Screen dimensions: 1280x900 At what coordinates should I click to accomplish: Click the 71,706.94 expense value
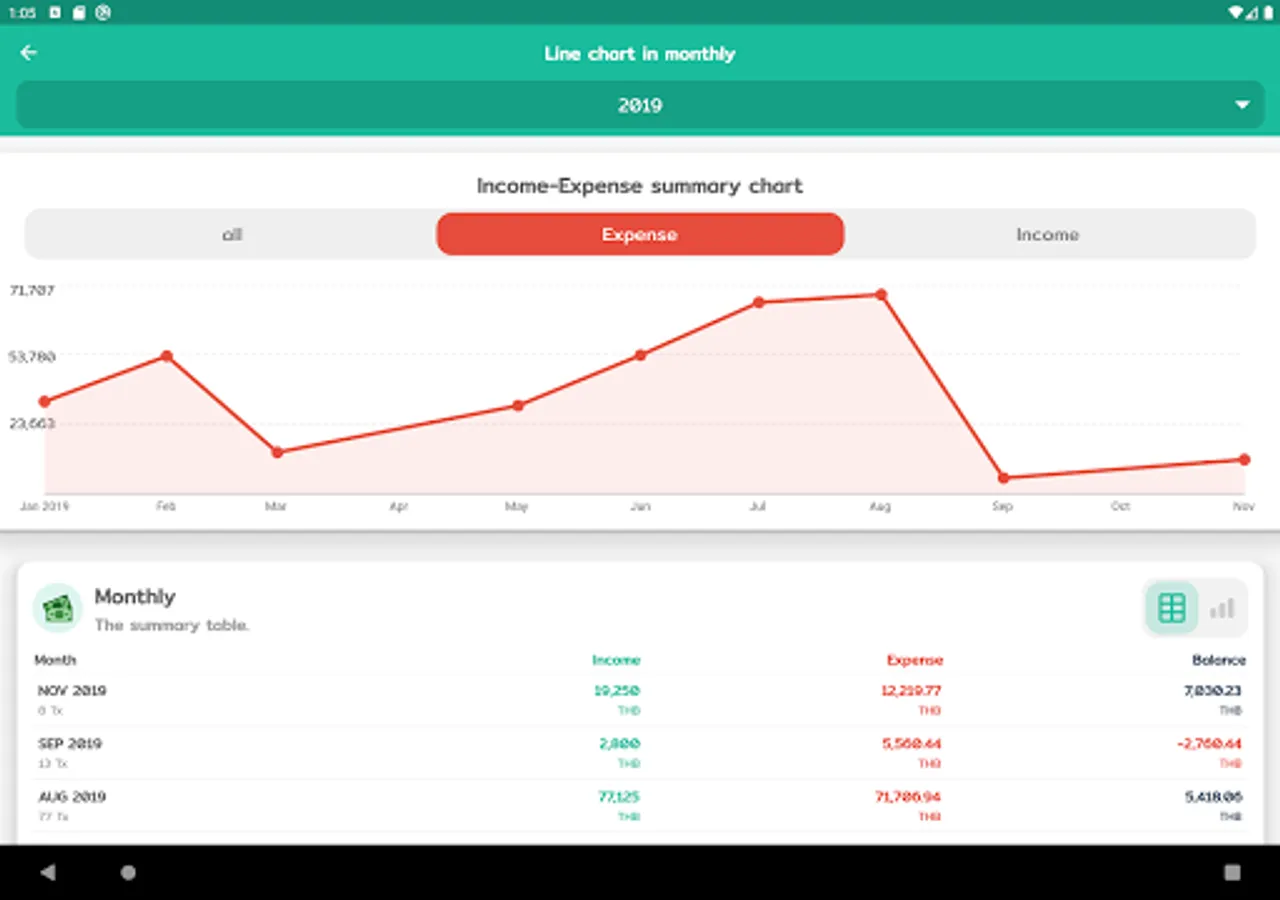tap(908, 797)
